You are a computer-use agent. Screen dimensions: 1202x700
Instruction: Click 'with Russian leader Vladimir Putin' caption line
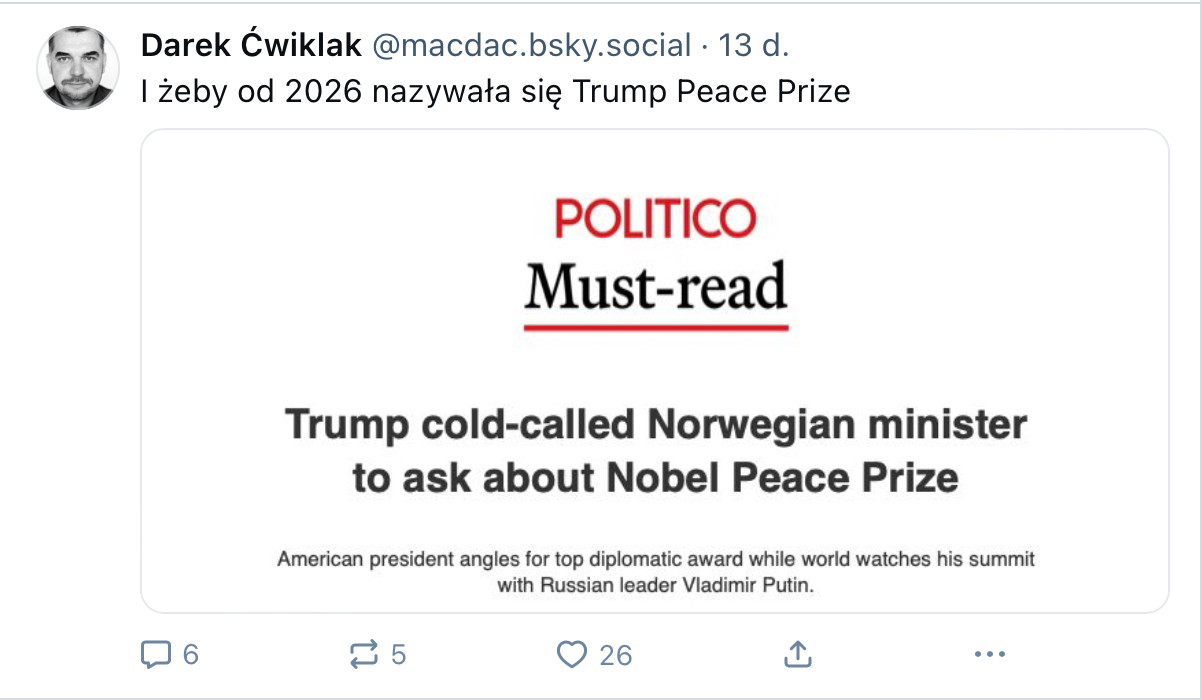point(656,586)
